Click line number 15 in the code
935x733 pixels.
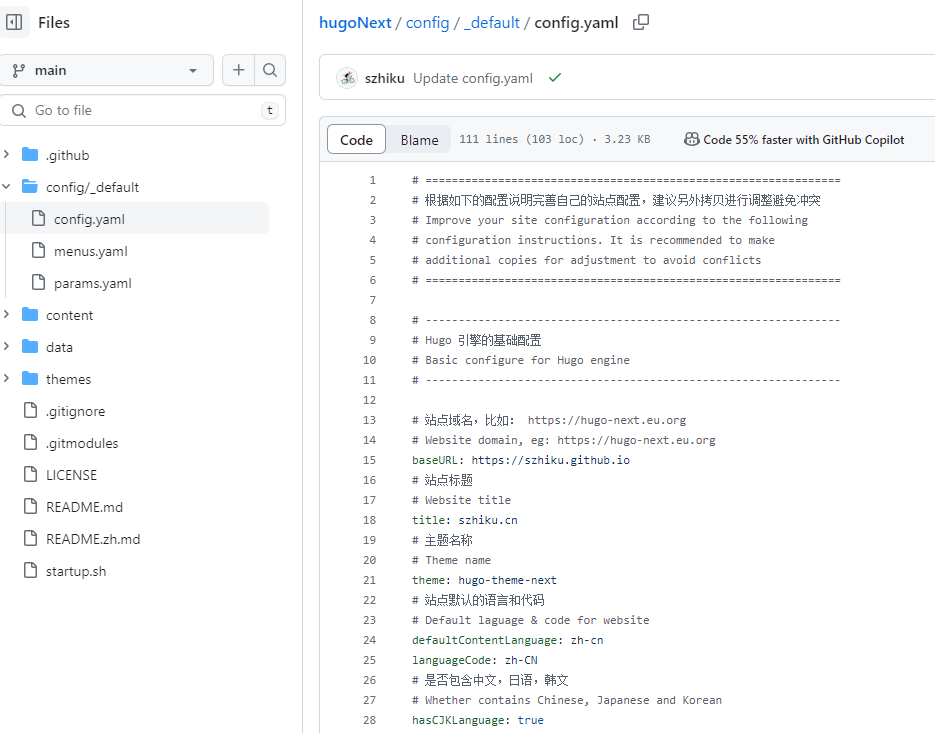(369, 459)
